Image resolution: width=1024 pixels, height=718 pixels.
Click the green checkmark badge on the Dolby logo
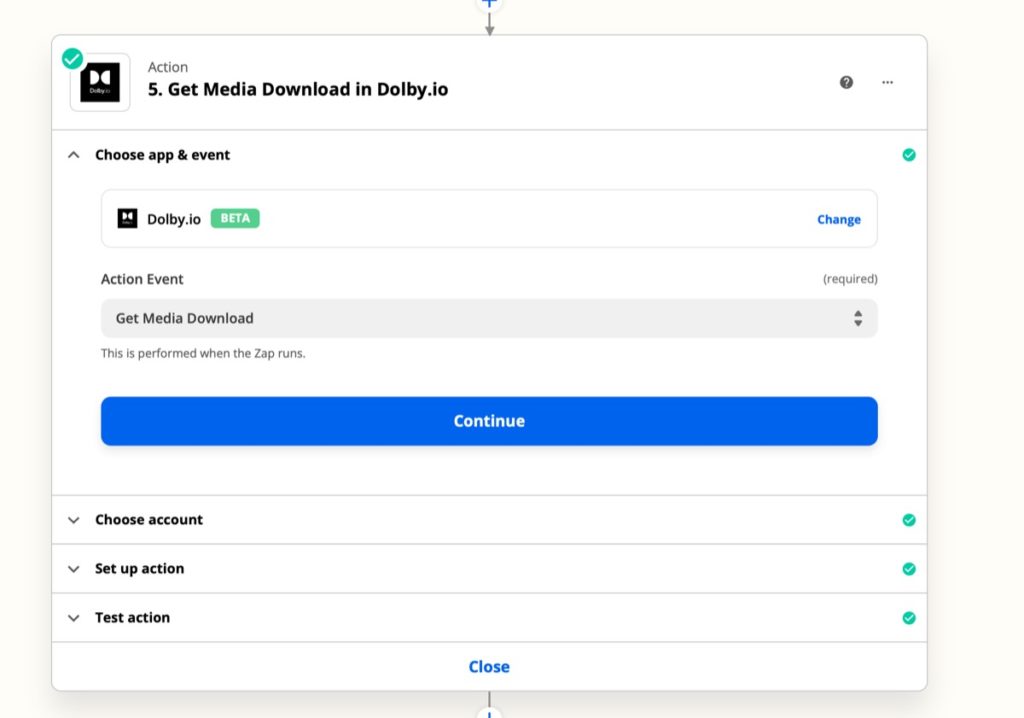coord(72,59)
